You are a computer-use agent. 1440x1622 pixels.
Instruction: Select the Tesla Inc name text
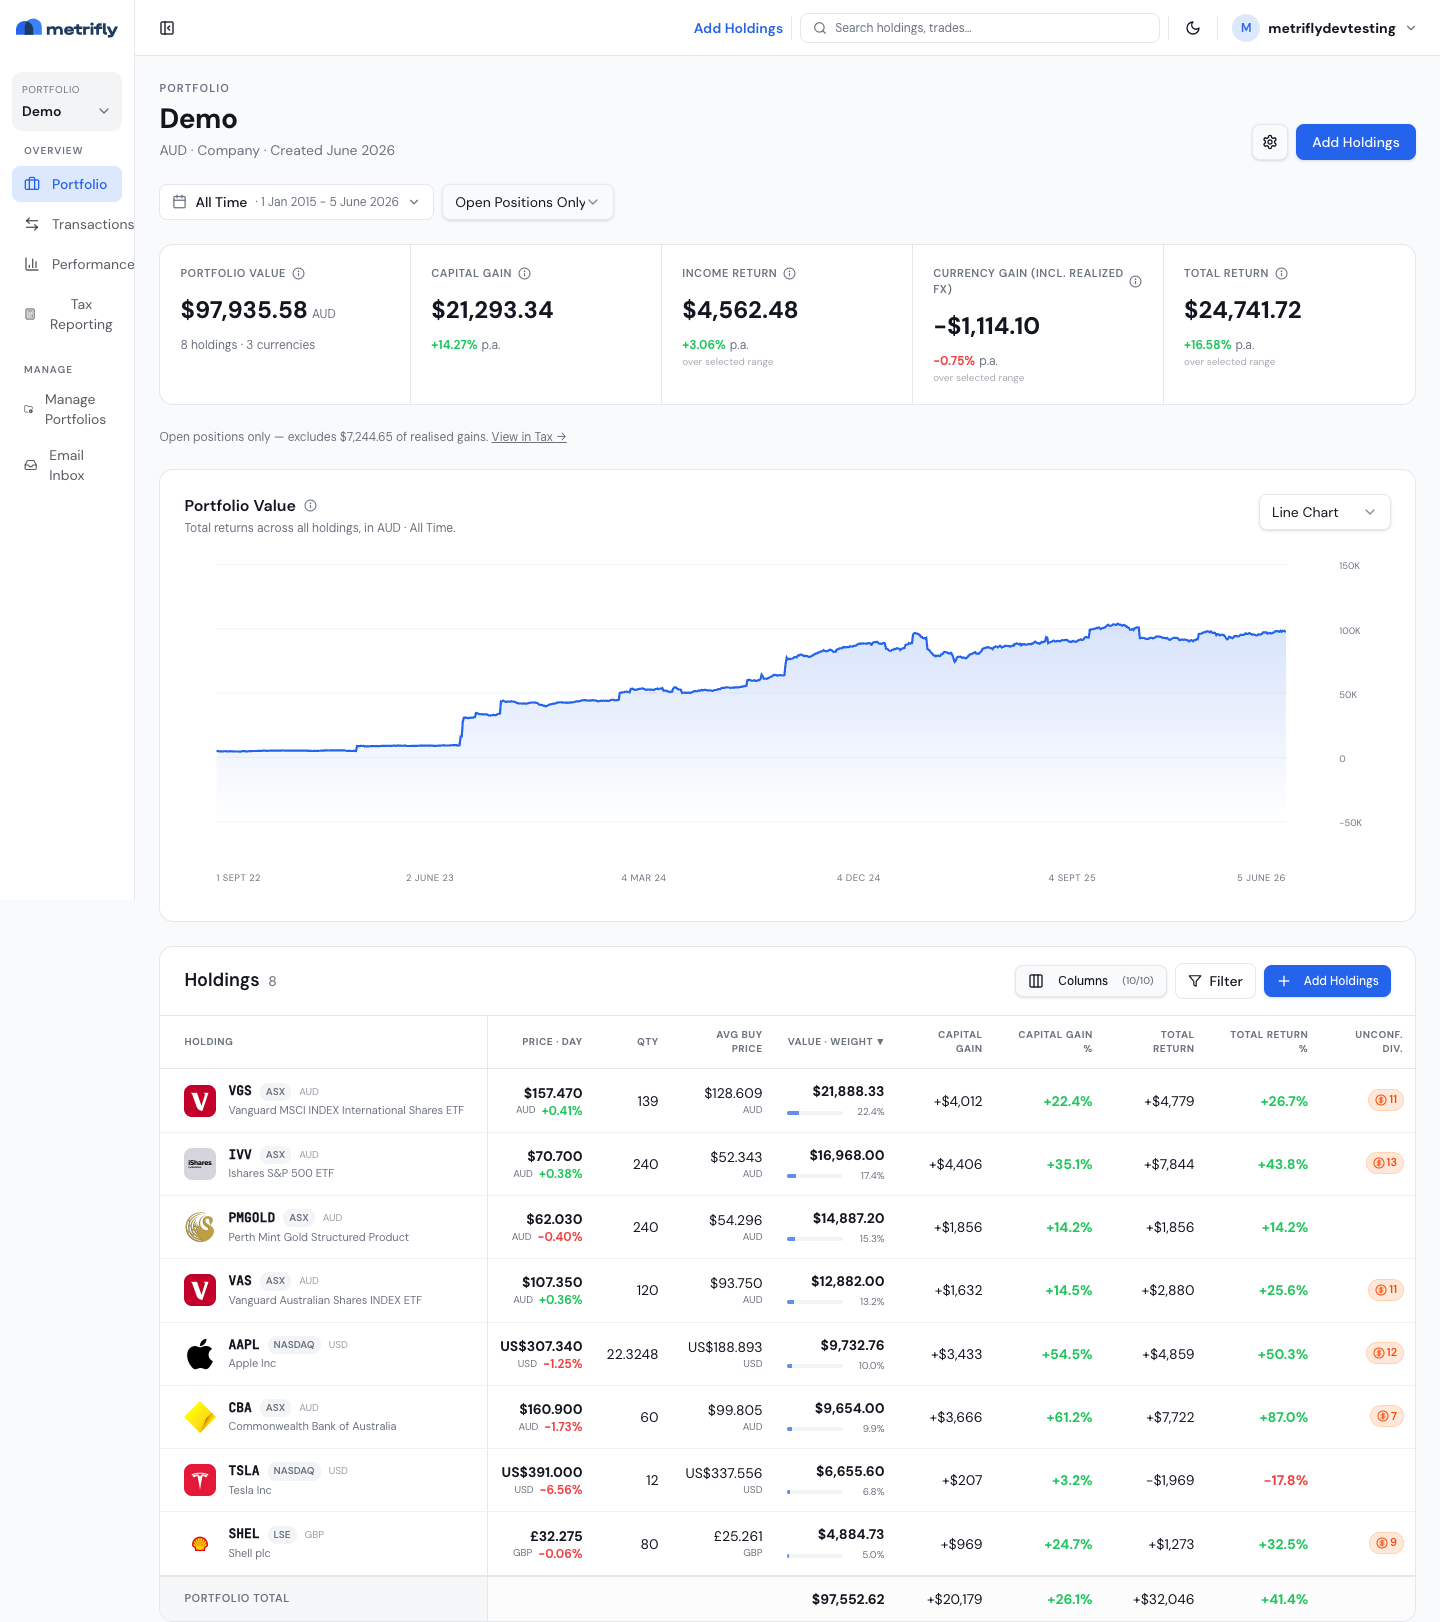[250, 1490]
